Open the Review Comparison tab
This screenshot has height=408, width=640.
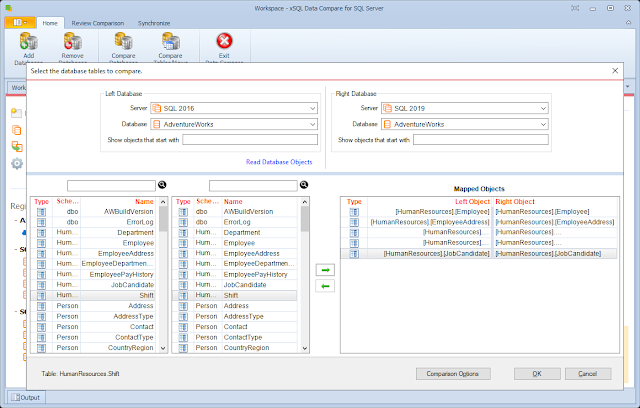tap(98, 23)
